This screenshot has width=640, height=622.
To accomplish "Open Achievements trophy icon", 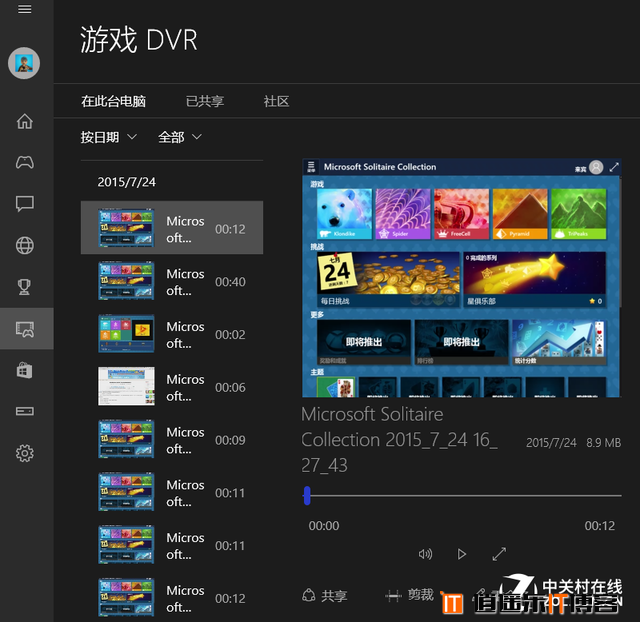I will [x=24, y=287].
